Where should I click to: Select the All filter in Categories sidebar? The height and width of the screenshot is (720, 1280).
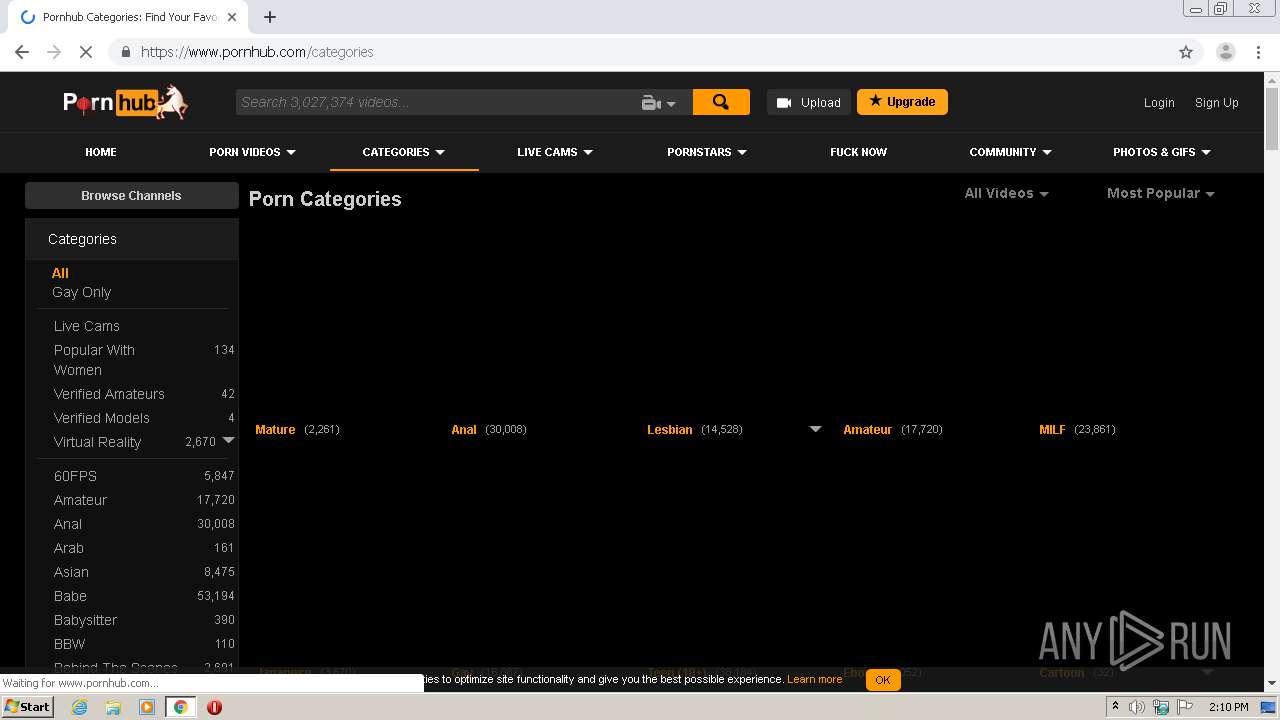click(60, 273)
